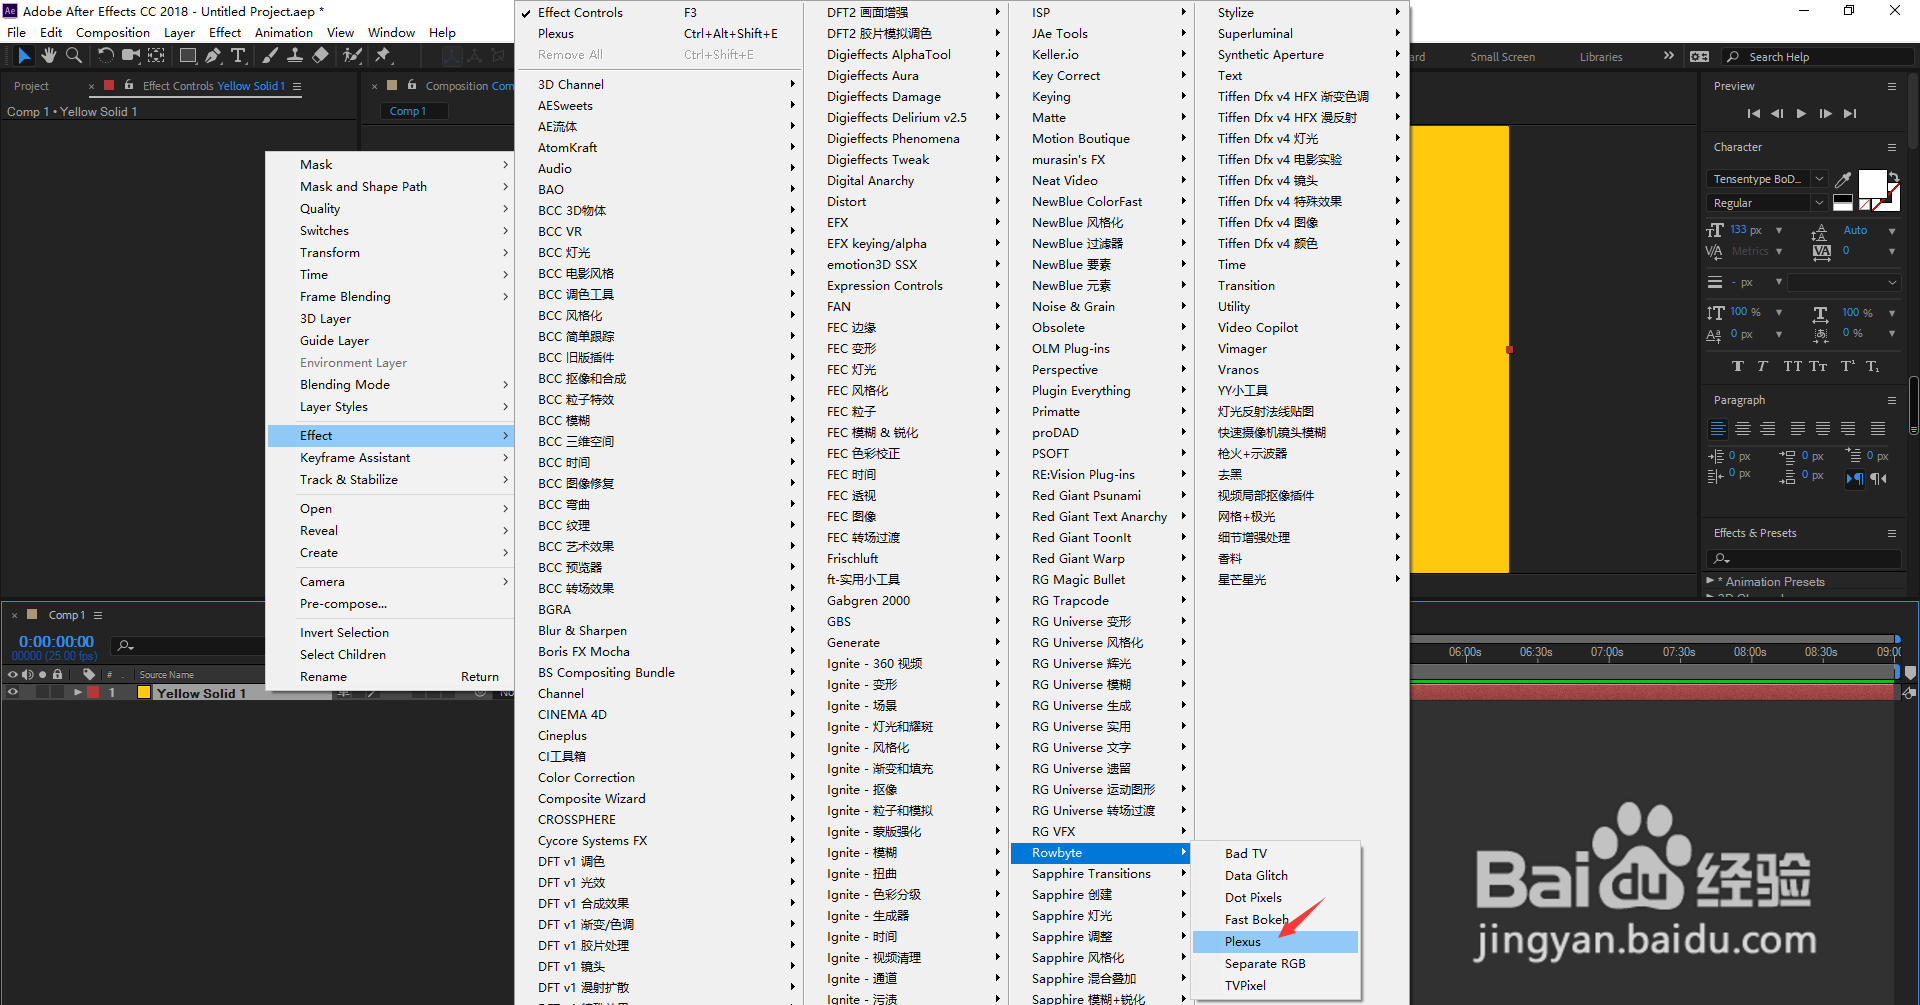Open the Rowbyte effects submenu

[1100, 852]
